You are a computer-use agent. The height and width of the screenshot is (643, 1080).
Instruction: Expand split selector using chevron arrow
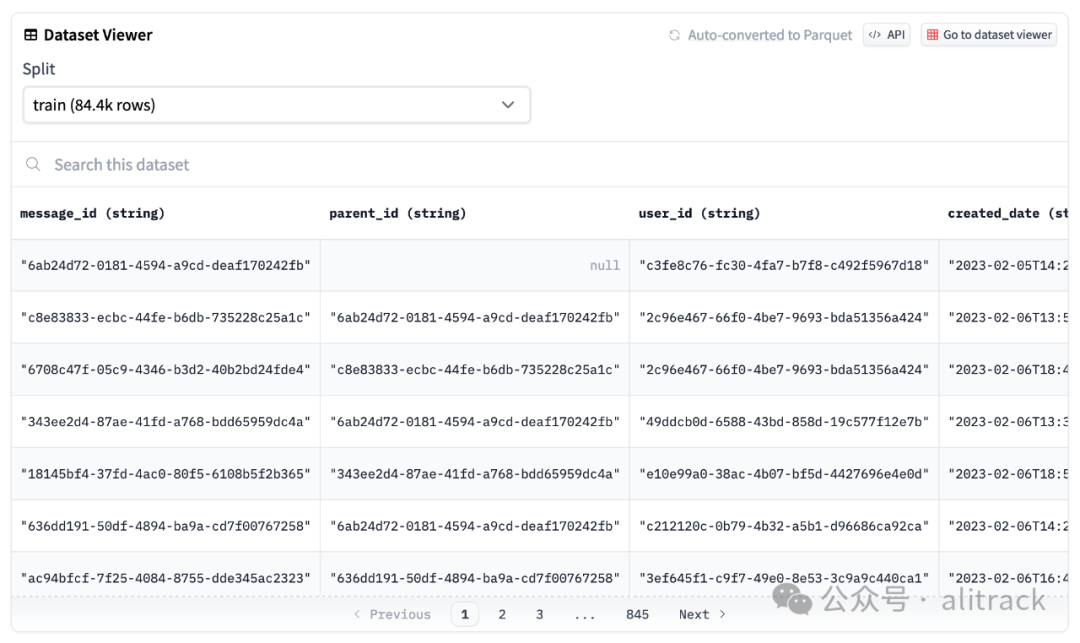tap(508, 105)
